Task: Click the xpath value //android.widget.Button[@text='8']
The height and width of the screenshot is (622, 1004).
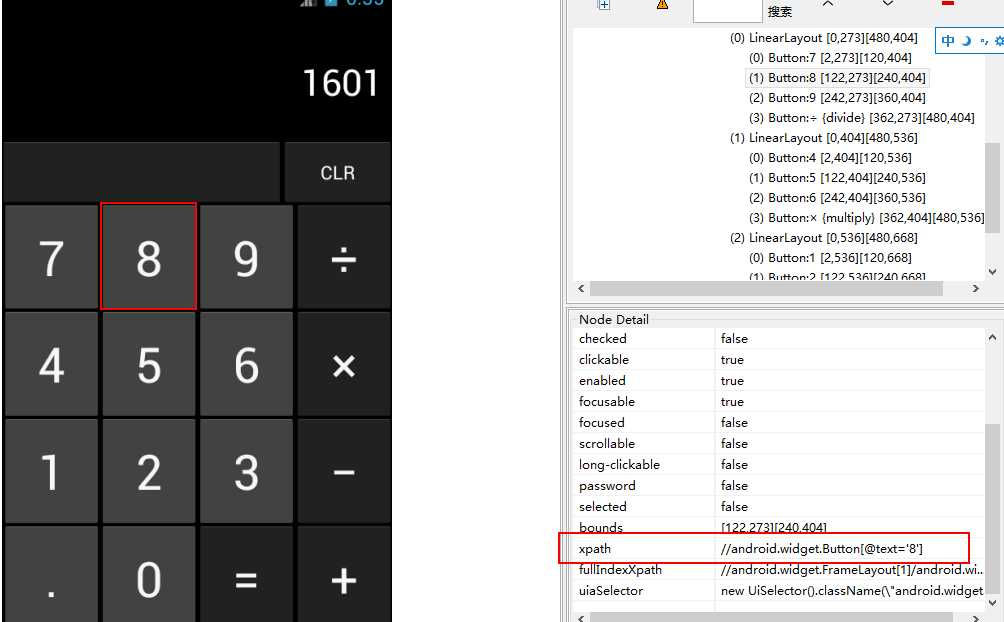Action: click(x=822, y=548)
